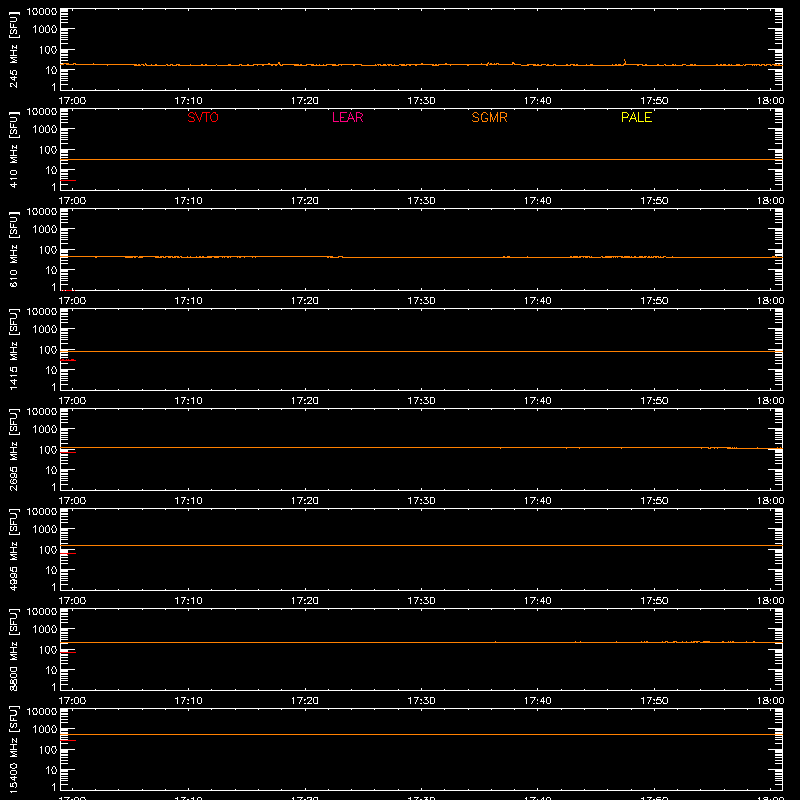Click the 1000 tick value on the 4995 MHz axis

[45, 529]
